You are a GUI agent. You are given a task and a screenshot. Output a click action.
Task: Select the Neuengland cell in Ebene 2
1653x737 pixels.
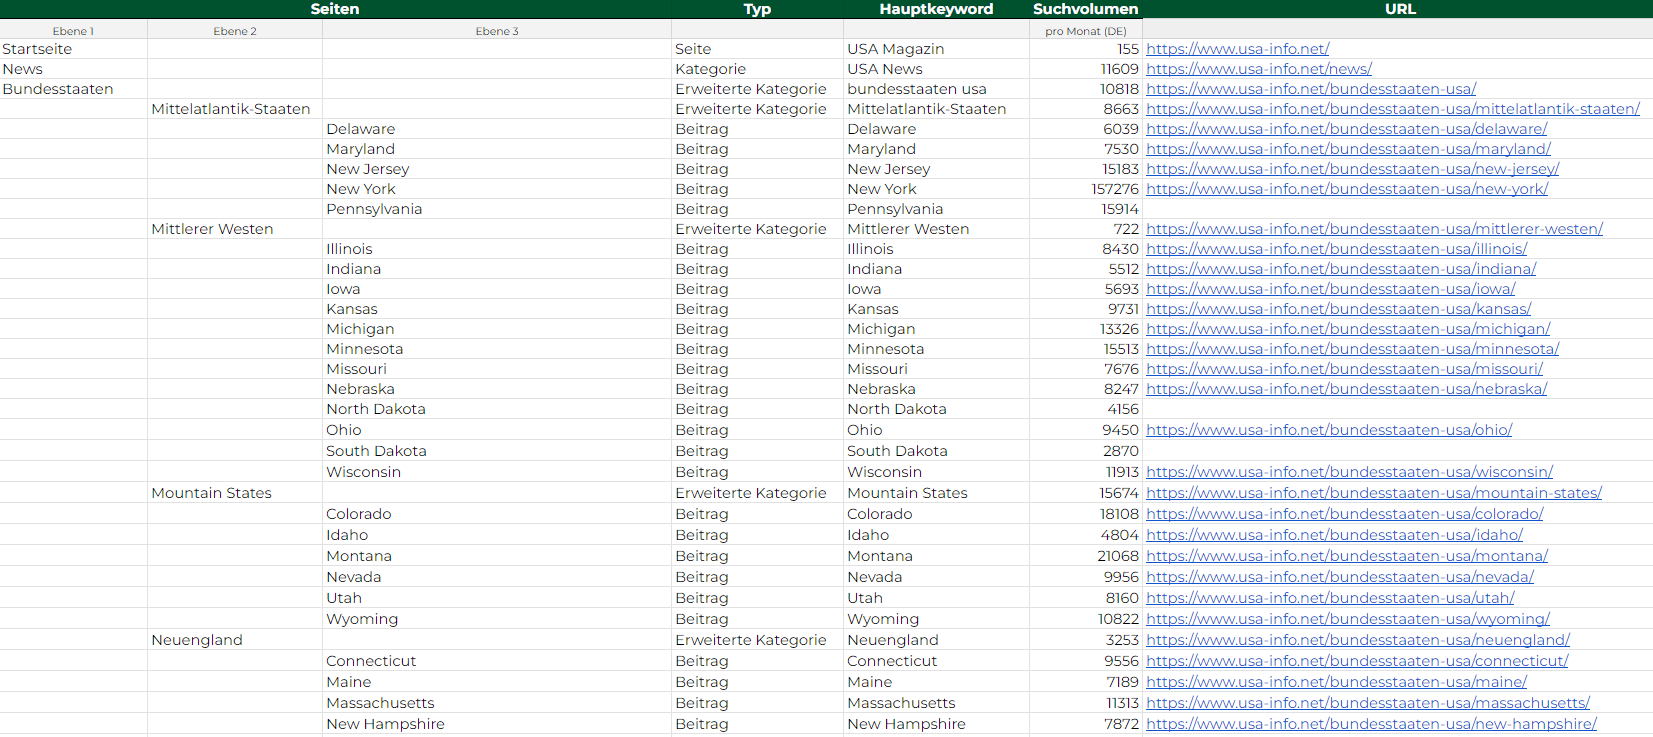(x=235, y=640)
